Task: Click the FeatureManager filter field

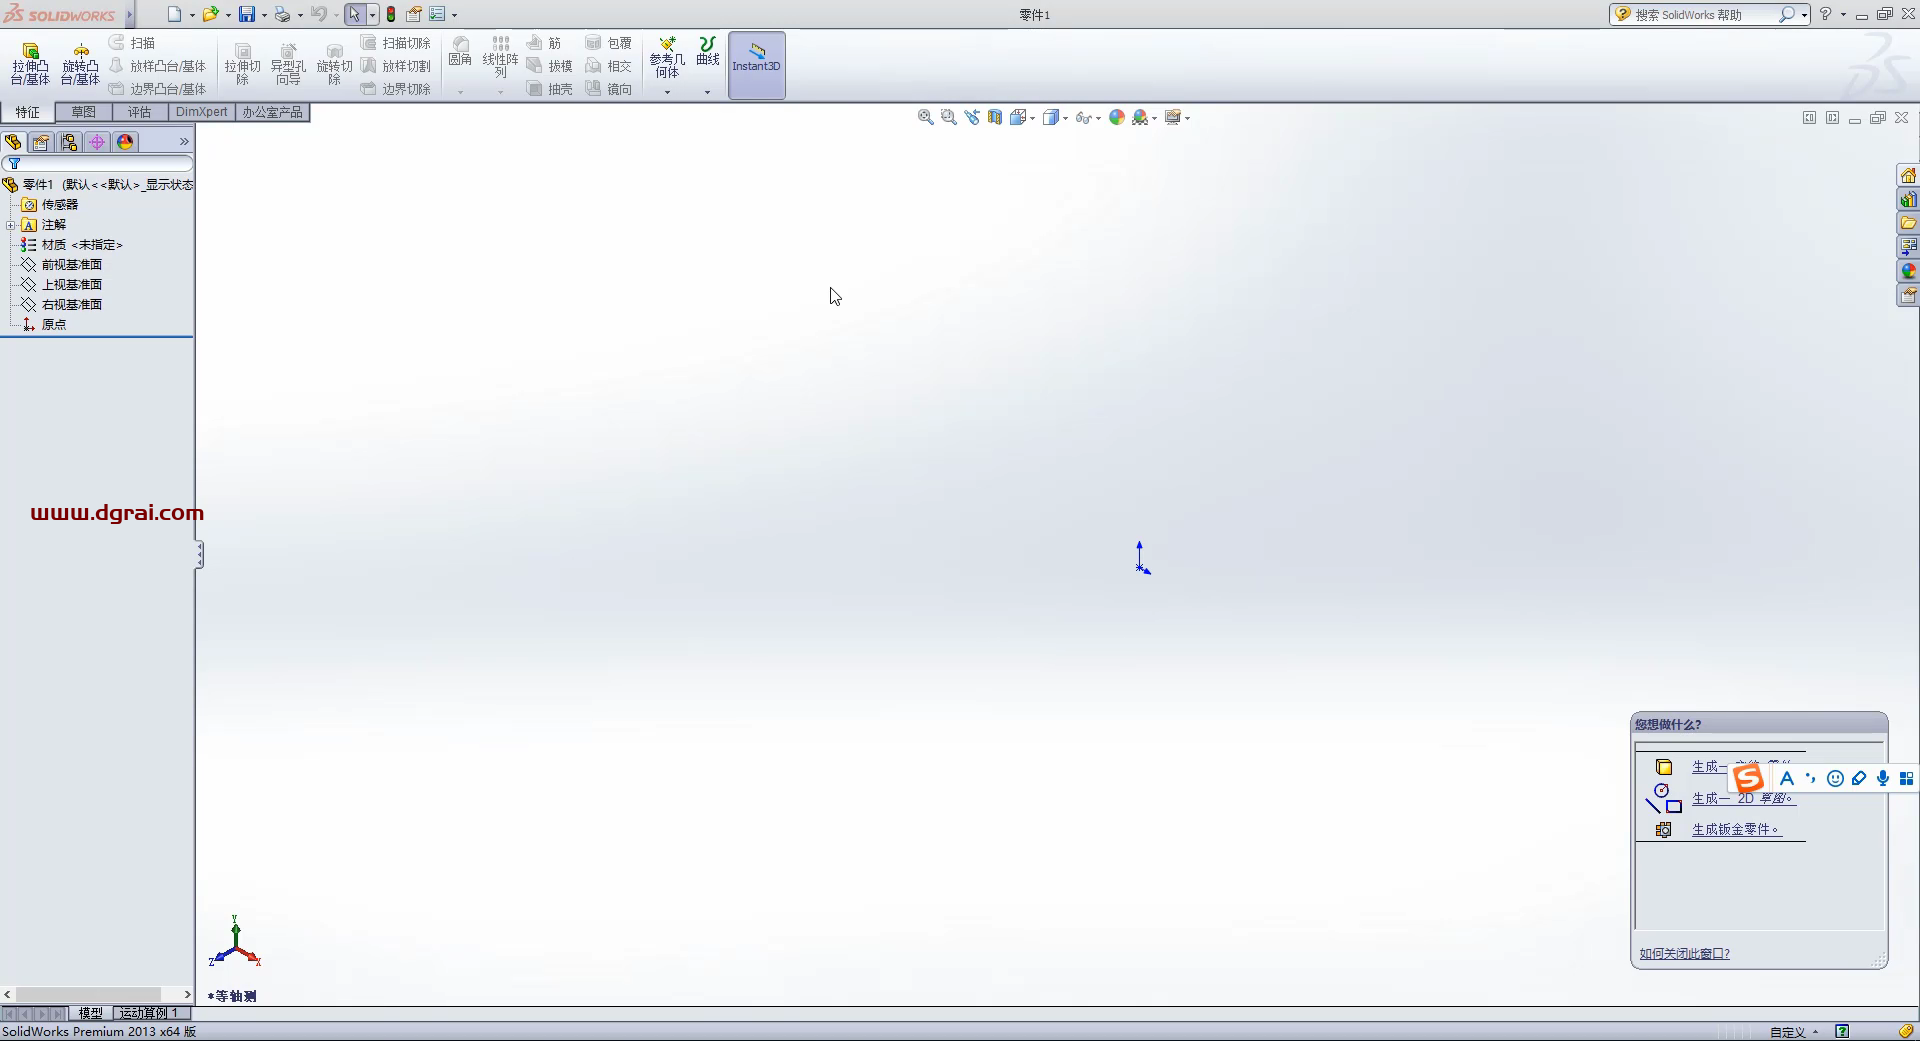Action: coord(98,163)
